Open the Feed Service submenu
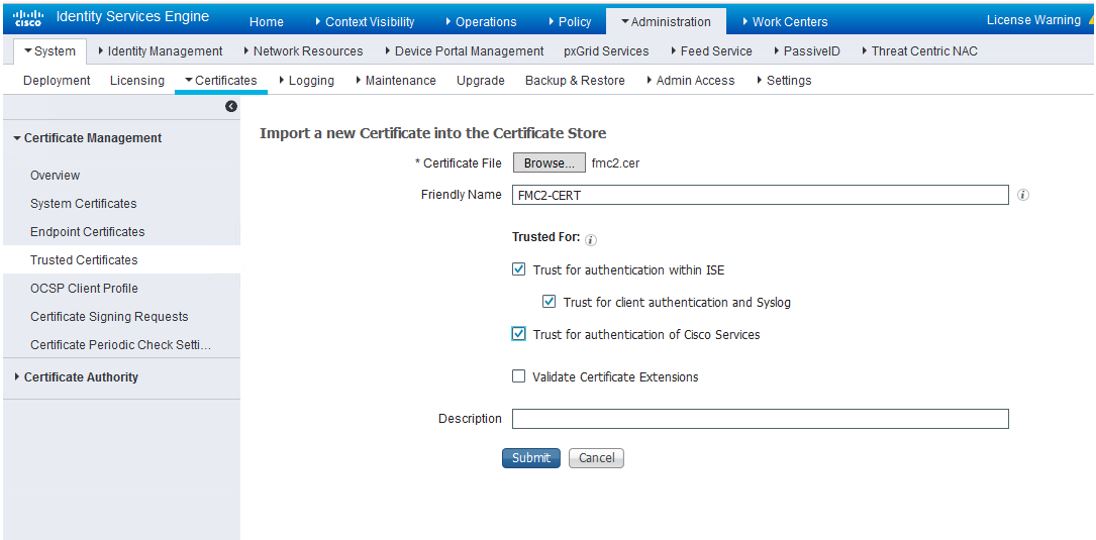 click(x=712, y=51)
